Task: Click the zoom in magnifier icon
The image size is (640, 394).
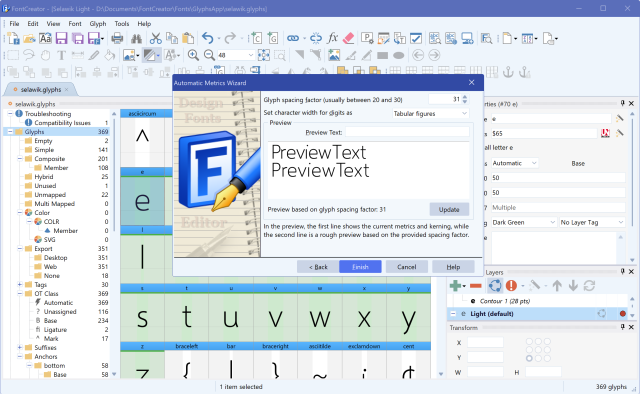Action: [x=193, y=55]
